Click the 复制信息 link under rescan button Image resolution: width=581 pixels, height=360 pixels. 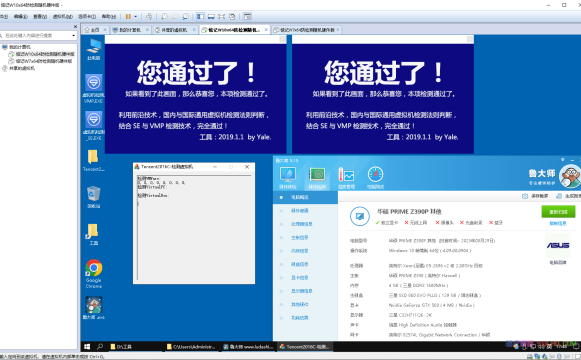pos(558,223)
